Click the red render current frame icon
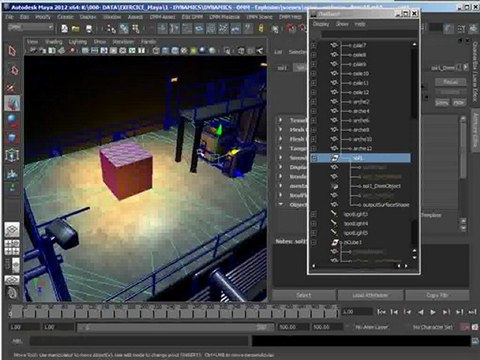 [291, 28]
